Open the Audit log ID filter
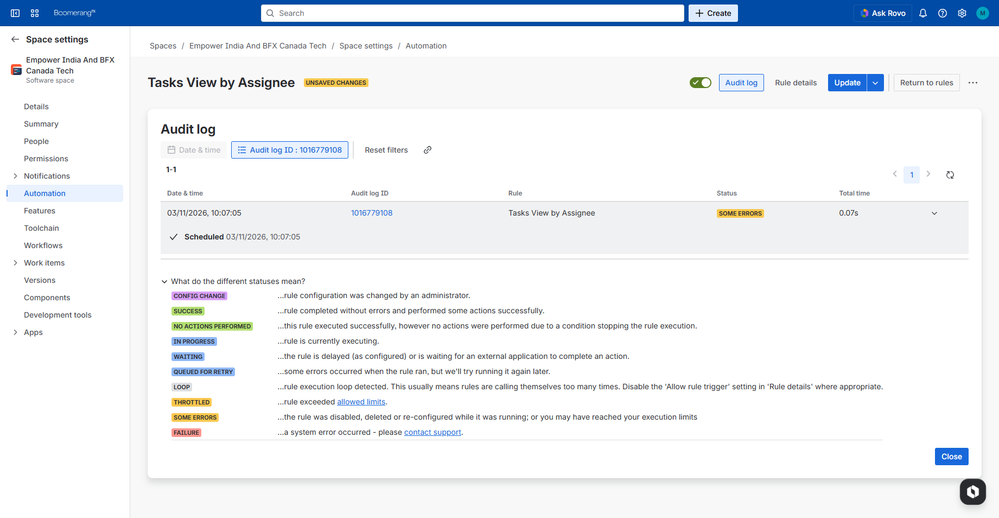Screen dimensions: 999x518 coord(290,150)
